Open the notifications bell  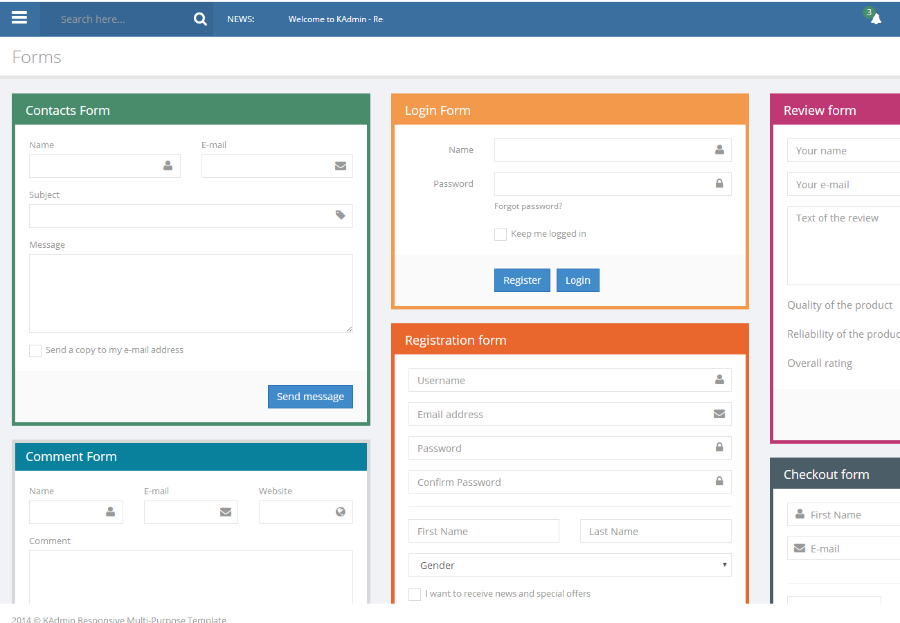[x=875, y=18]
